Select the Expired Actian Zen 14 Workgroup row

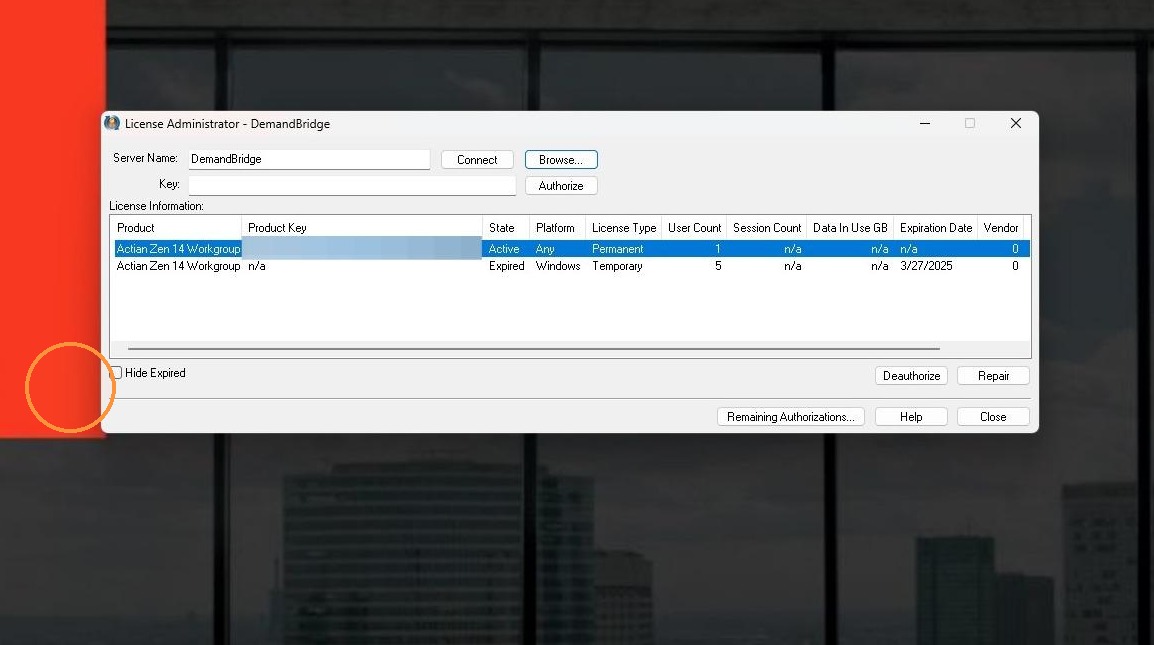tap(572, 266)
